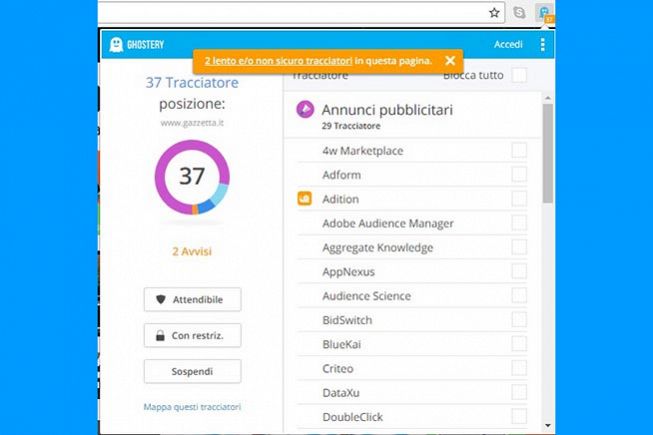Block the Criteo tracker
The width and height of the screenshot is (653, 435).
[x=519, y=368]
